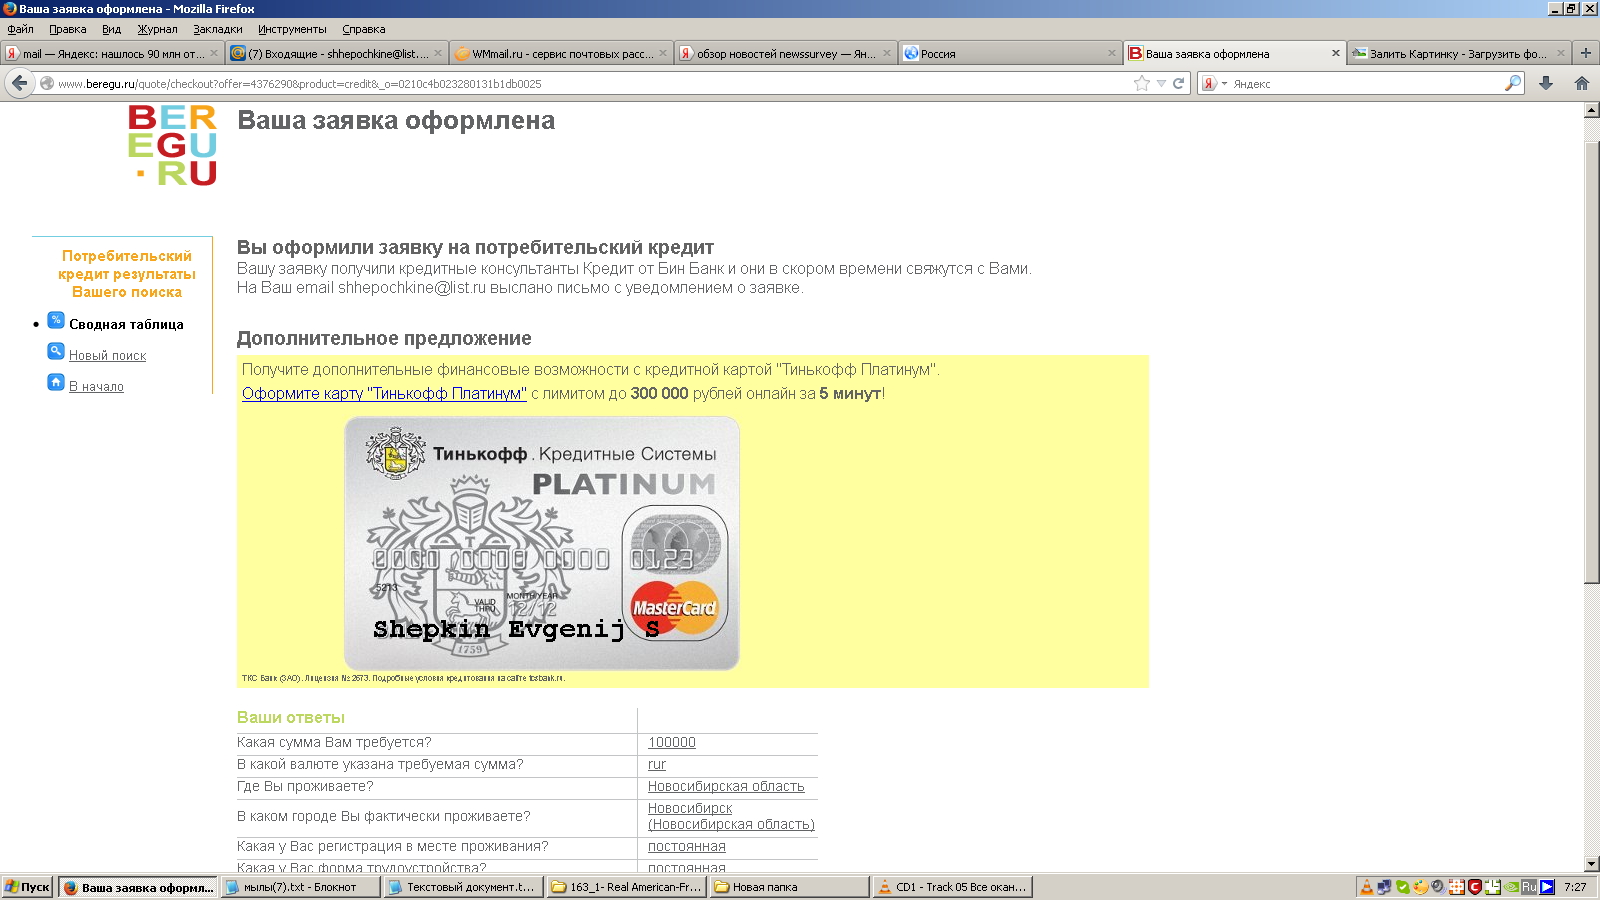1600x900 pixels.
Task: Open the Yandex search engine selector
Action: coord(1214,84)
